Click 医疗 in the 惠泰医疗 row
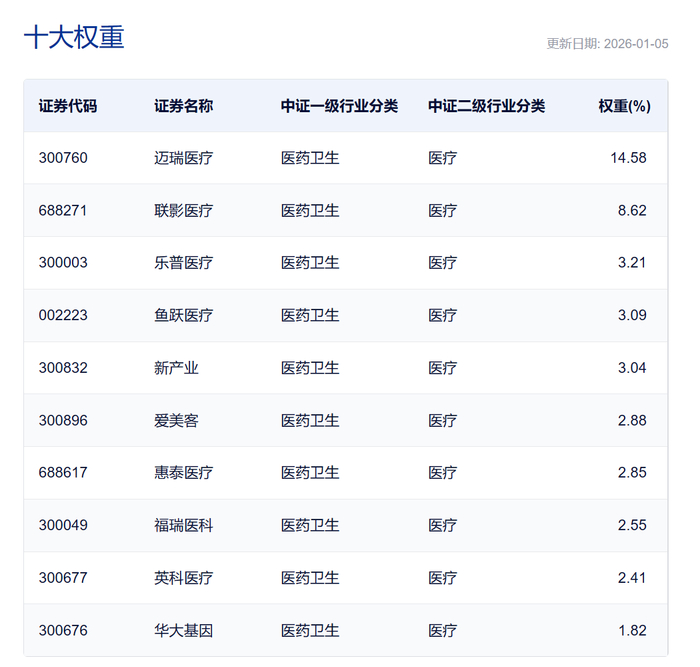700x667 pixels. pos(442,472)
